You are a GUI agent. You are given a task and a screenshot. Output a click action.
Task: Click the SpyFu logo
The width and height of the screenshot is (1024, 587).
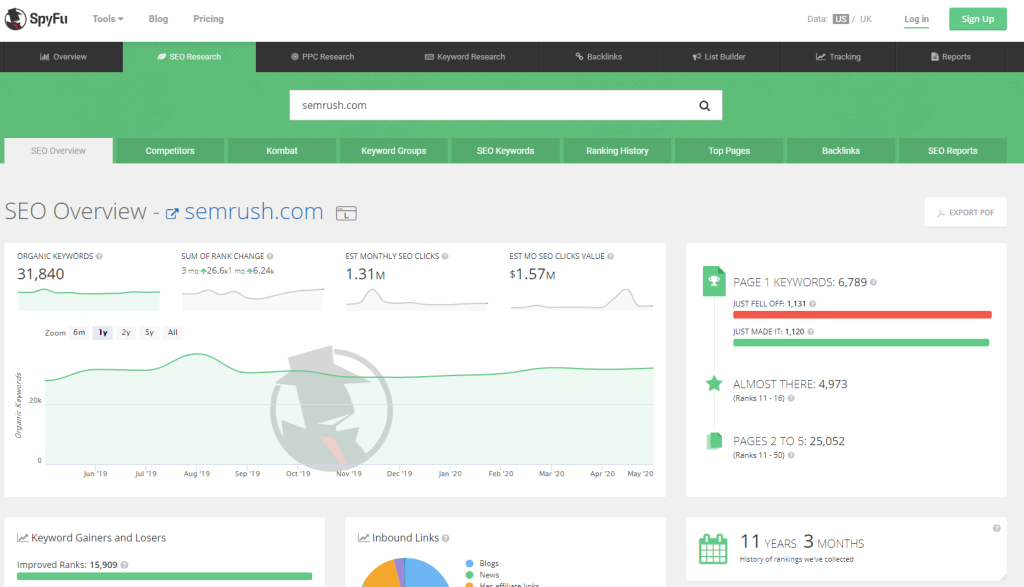37,19
